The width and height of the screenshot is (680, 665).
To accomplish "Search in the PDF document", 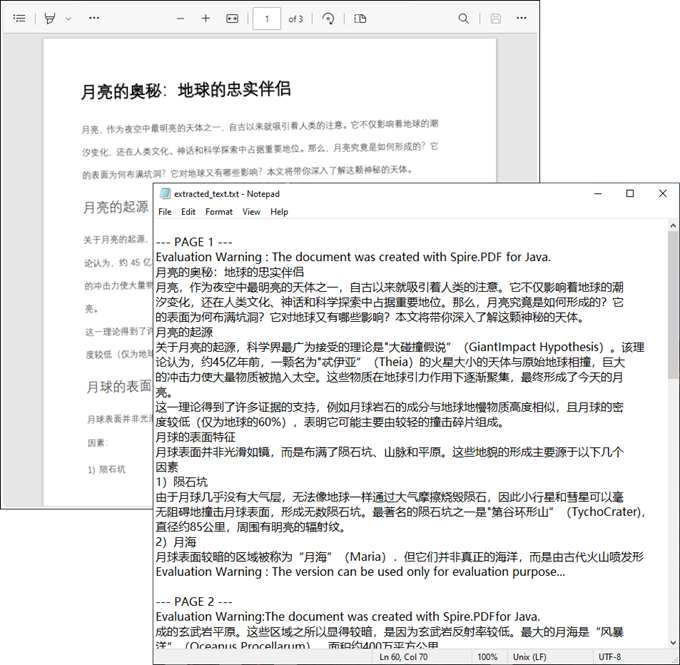I will tap(464, 18).
